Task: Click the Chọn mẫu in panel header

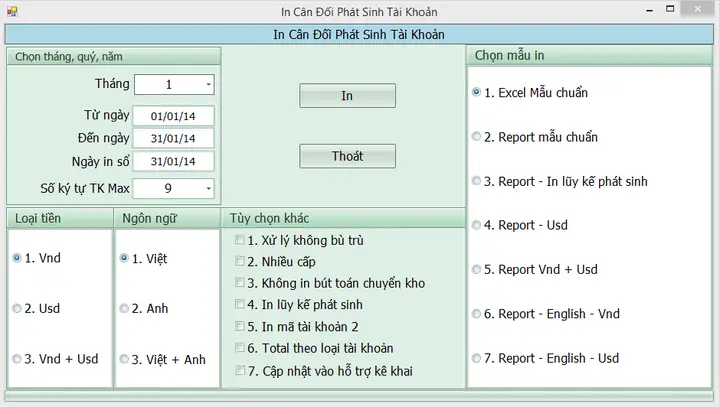Action: (590, 56)
